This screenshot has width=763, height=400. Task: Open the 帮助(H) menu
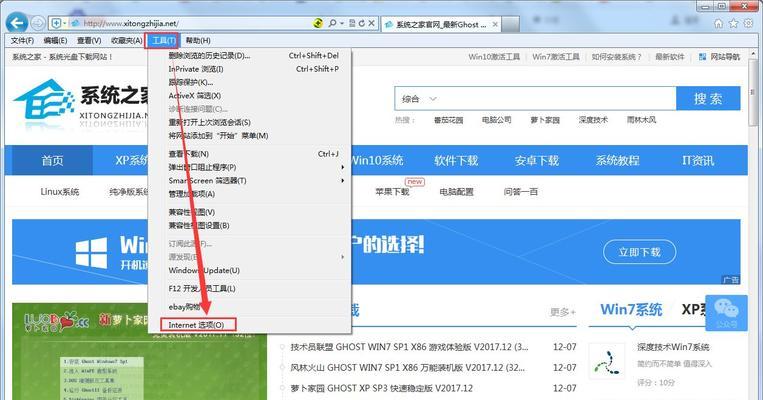pos(198,40)
